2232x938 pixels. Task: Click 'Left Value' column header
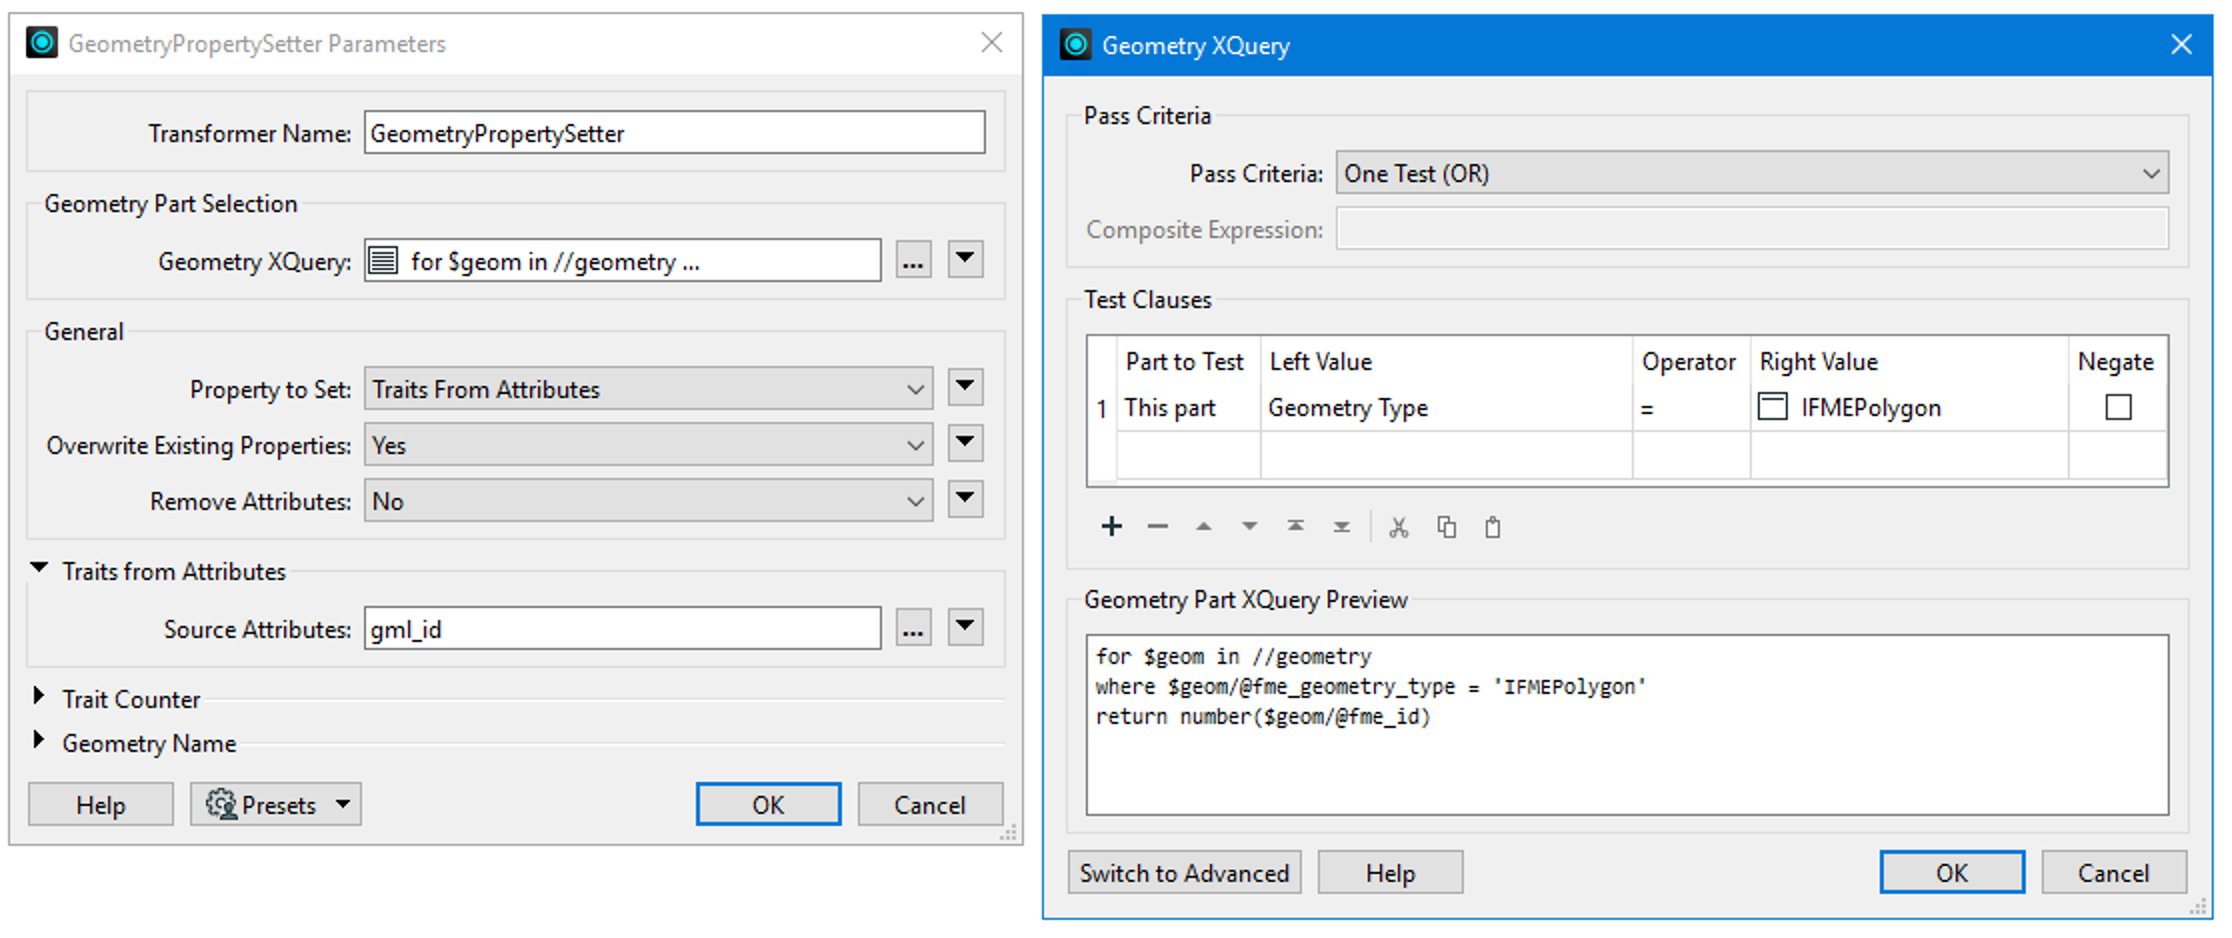point(1446,362)
